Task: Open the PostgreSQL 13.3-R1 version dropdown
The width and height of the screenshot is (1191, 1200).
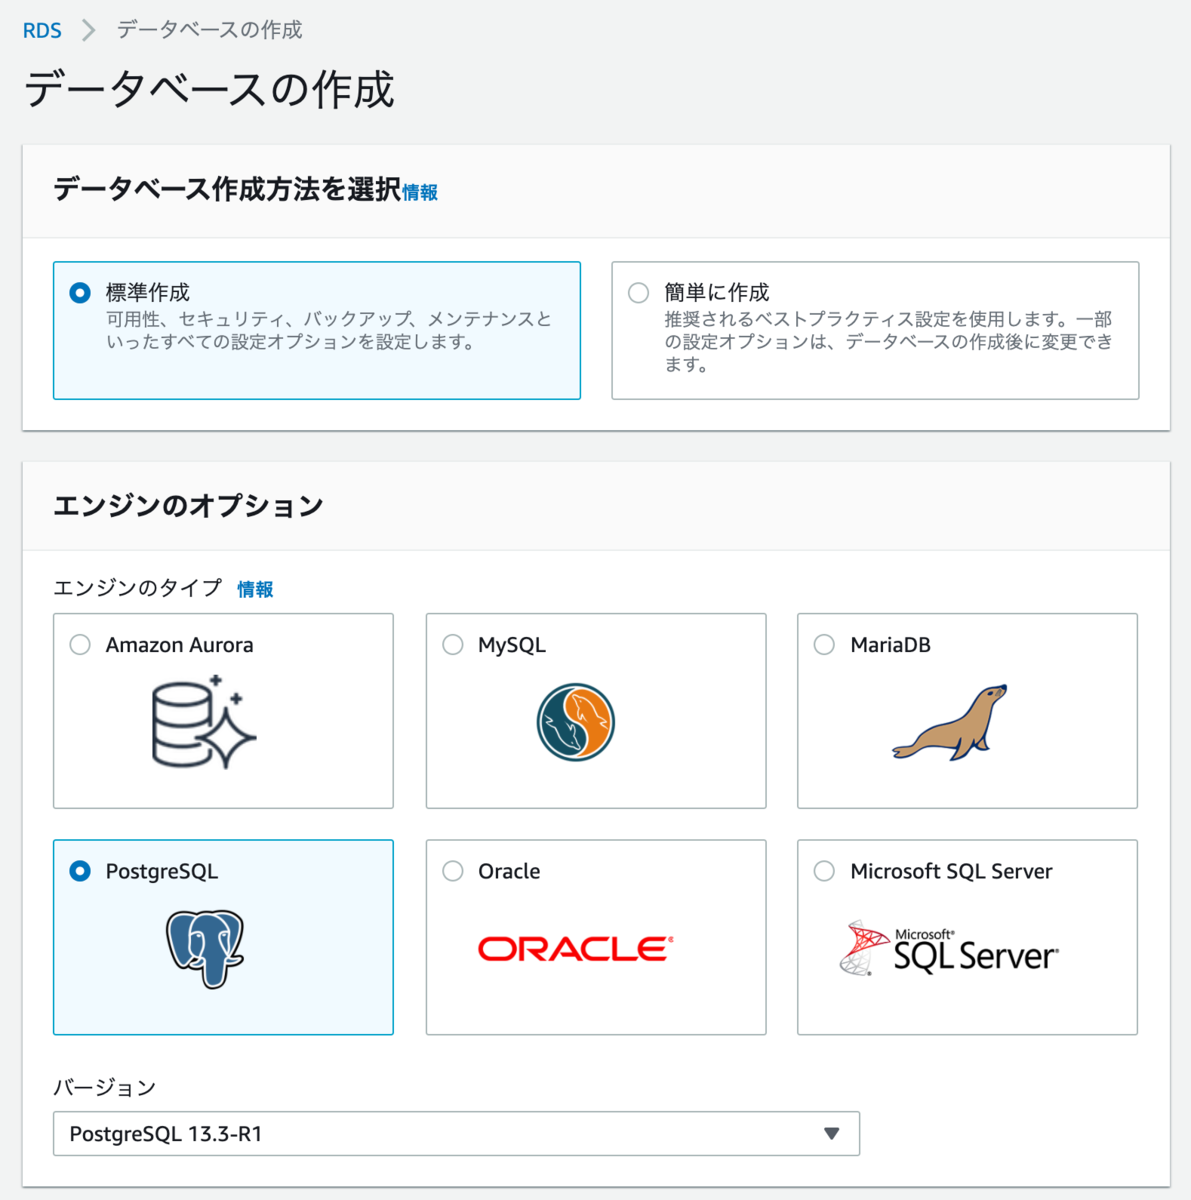Action: [x=456, y=1133]
